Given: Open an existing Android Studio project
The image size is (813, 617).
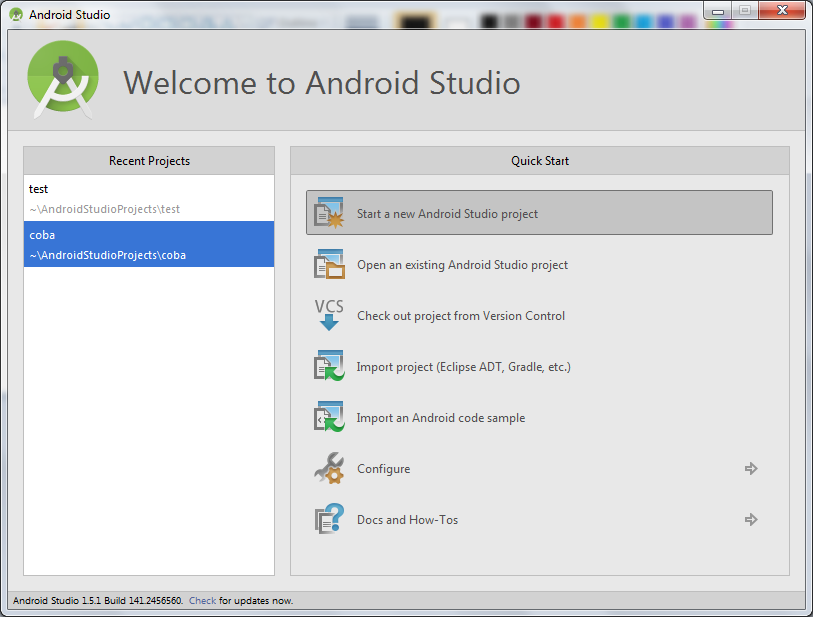Looking at the screenshot, I should click(x=463, y=264).
